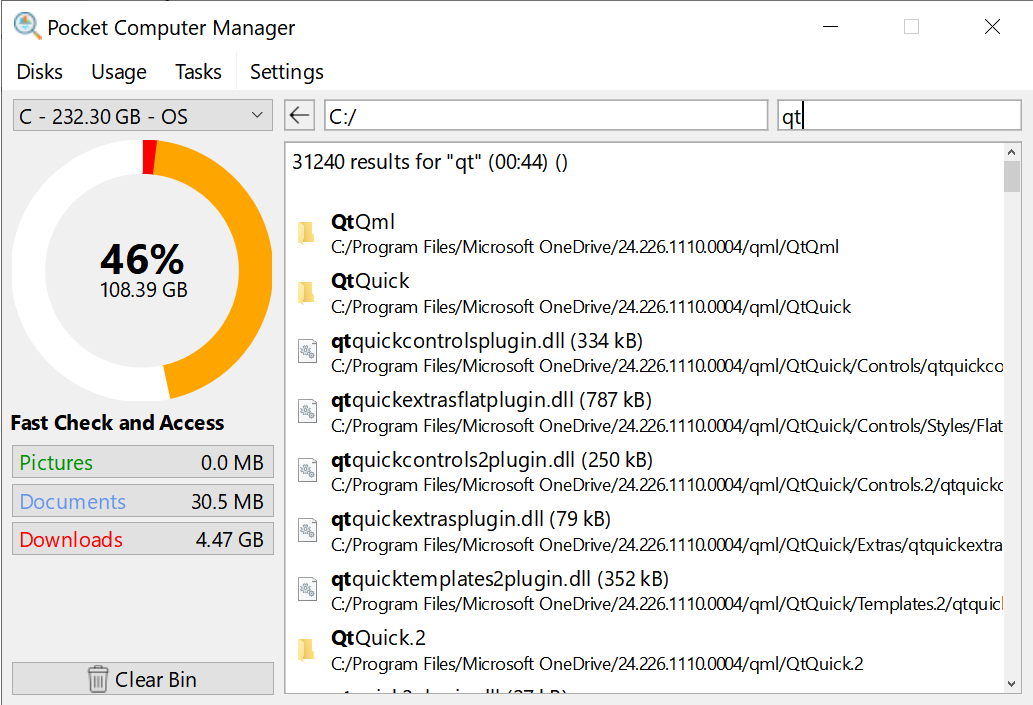
Task: Open the Documents quick access entry
Action: pos(142,501)
